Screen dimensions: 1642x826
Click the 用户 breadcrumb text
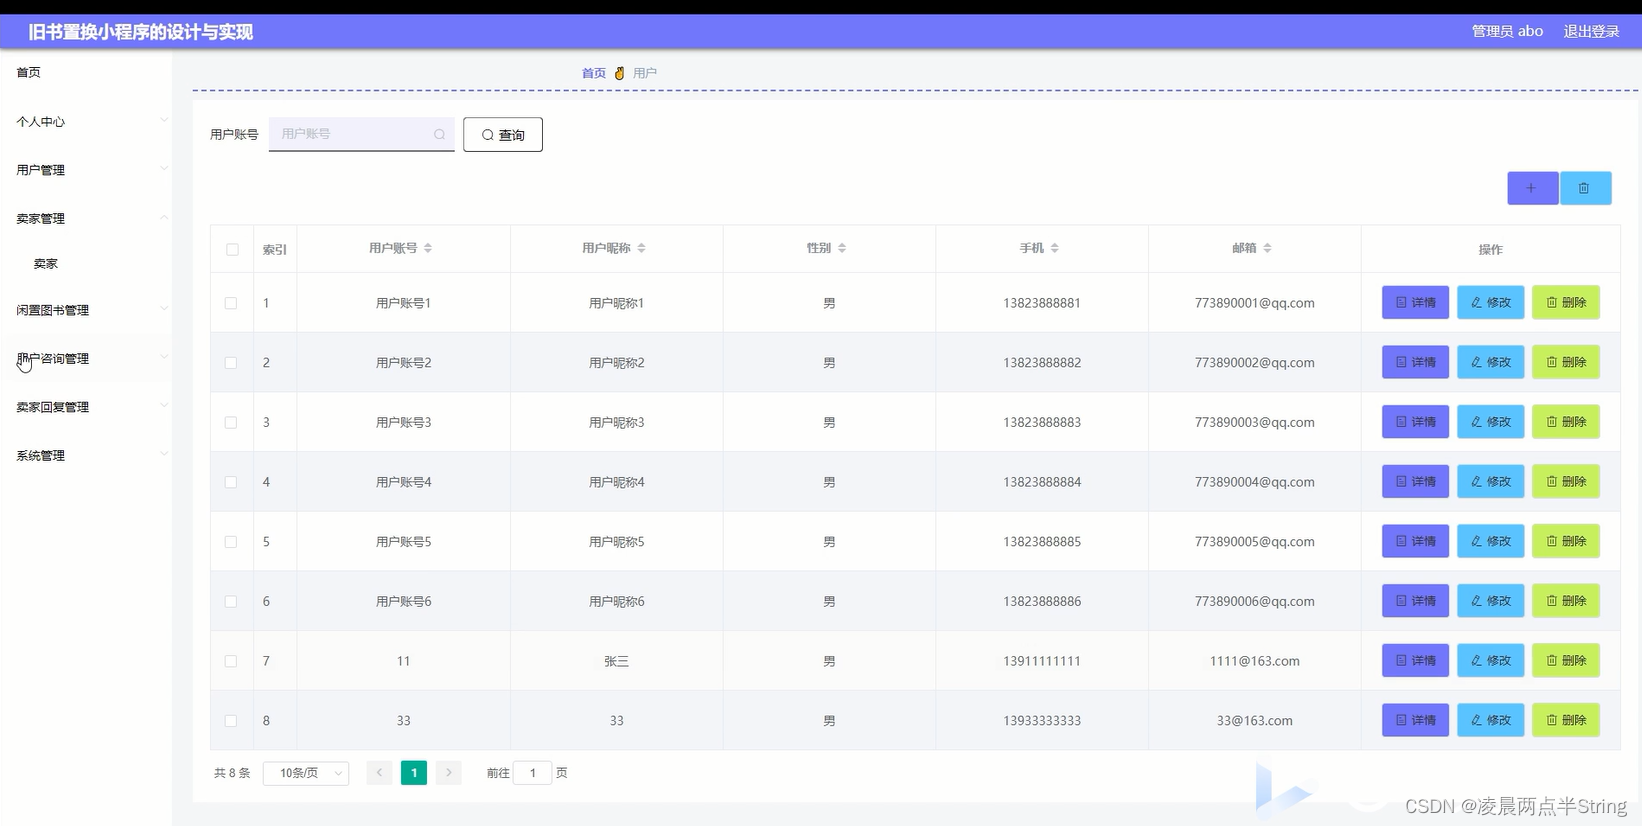pyautogui.click(x=645, y=73)
